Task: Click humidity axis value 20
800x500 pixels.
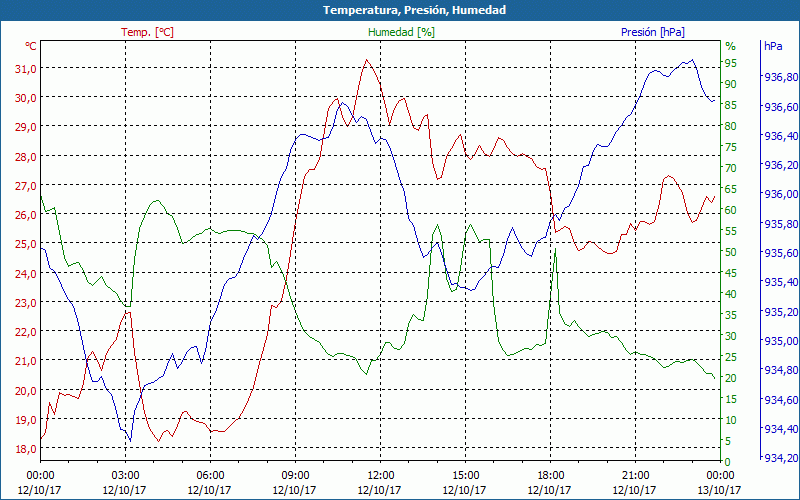Action: [x=731, y=378]
